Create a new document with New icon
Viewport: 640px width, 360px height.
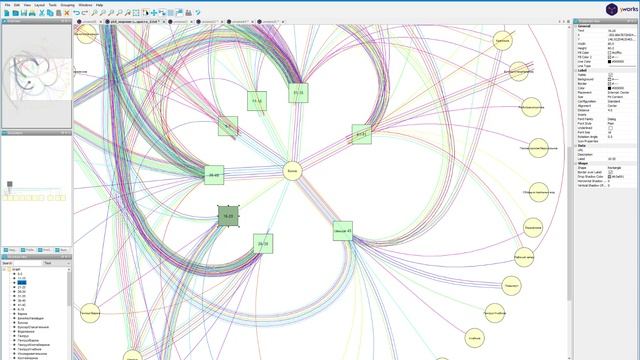click(7, 13)
